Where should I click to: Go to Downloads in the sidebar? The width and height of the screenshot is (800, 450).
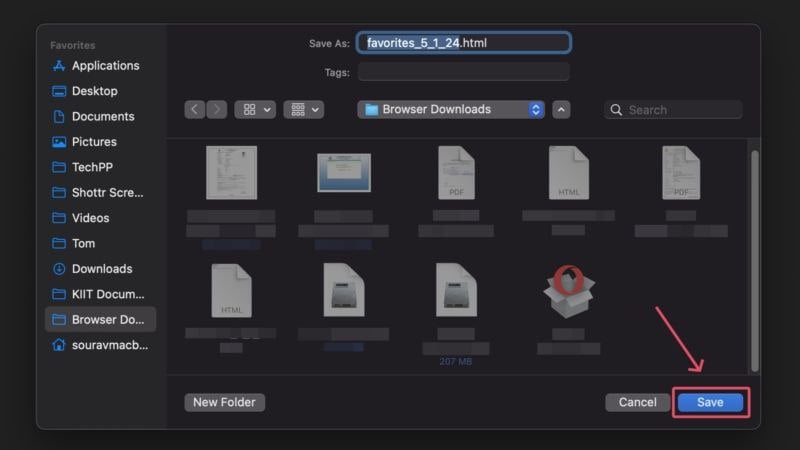click(x=100, y=269)
